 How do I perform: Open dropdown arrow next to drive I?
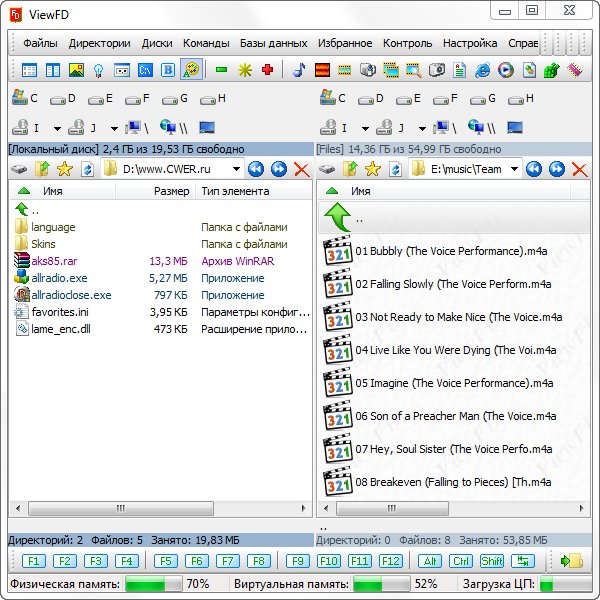tap(57, 128)
